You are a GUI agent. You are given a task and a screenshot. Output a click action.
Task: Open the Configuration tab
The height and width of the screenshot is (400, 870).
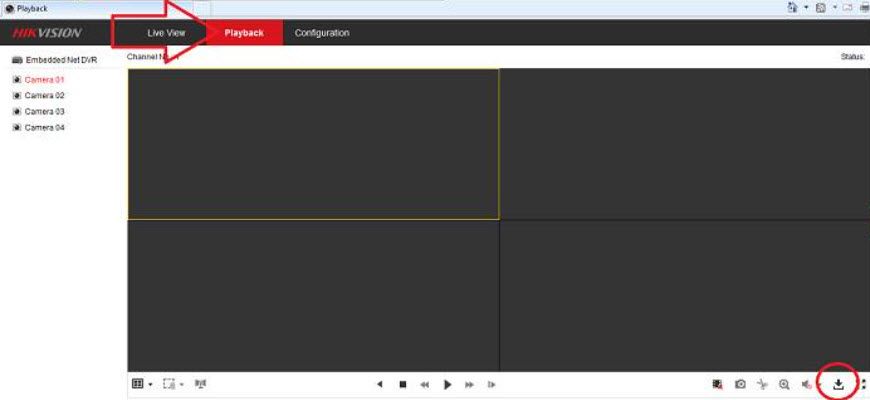point(322,33)
